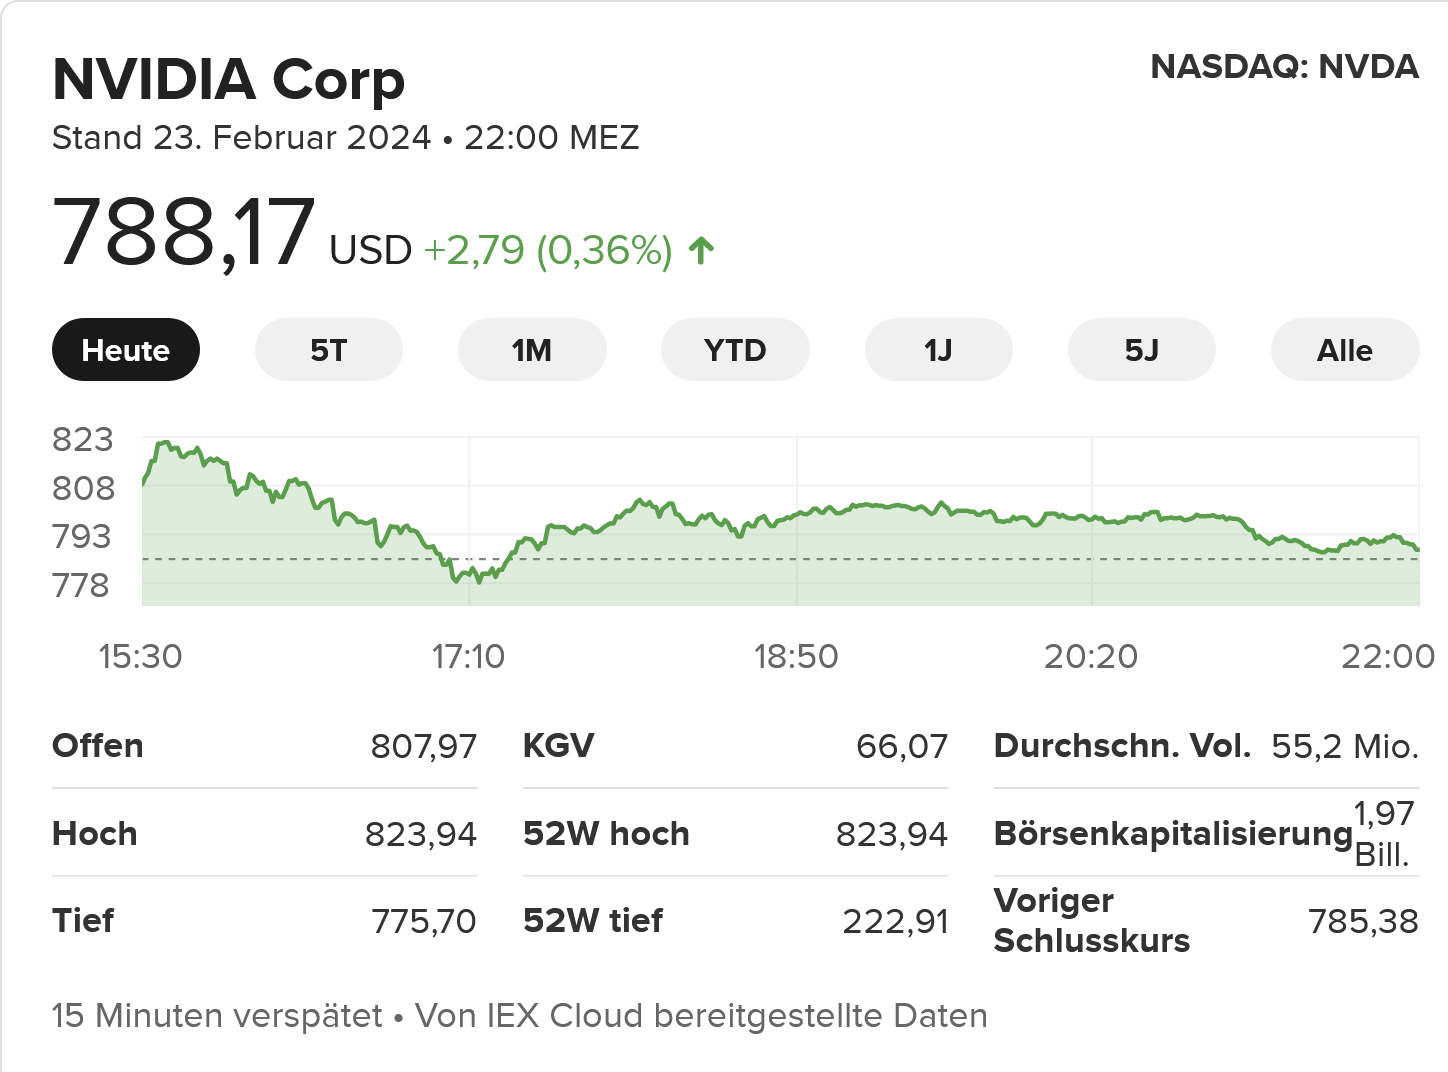Click the 17:10 time axis label

click(x=468, y=656)
